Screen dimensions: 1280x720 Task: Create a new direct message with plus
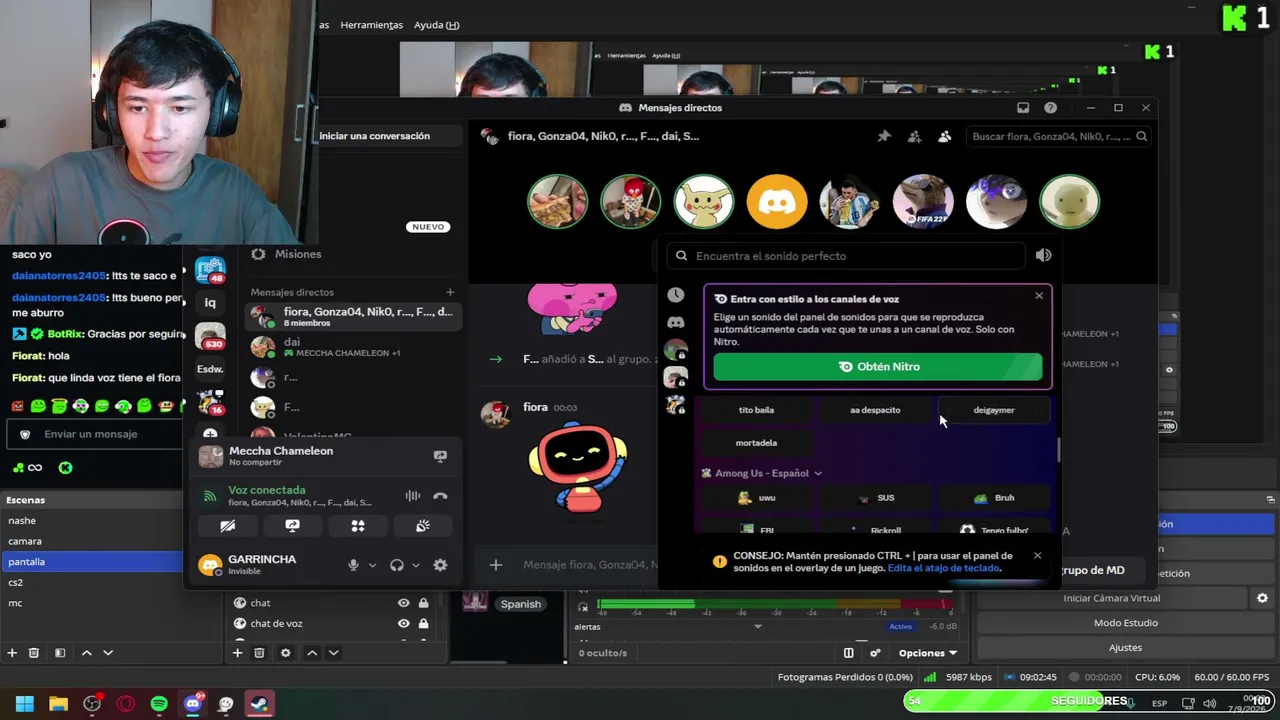click(x=450, y=292)
